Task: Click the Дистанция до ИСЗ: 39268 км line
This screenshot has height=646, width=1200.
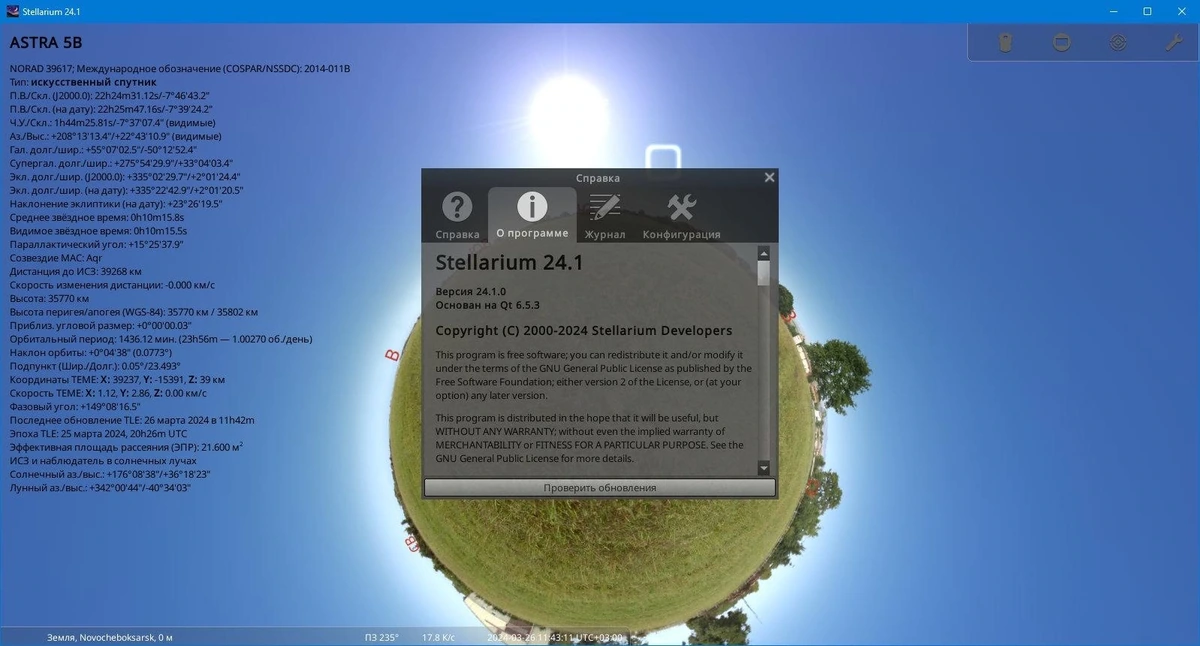Action: click(77, 271)
